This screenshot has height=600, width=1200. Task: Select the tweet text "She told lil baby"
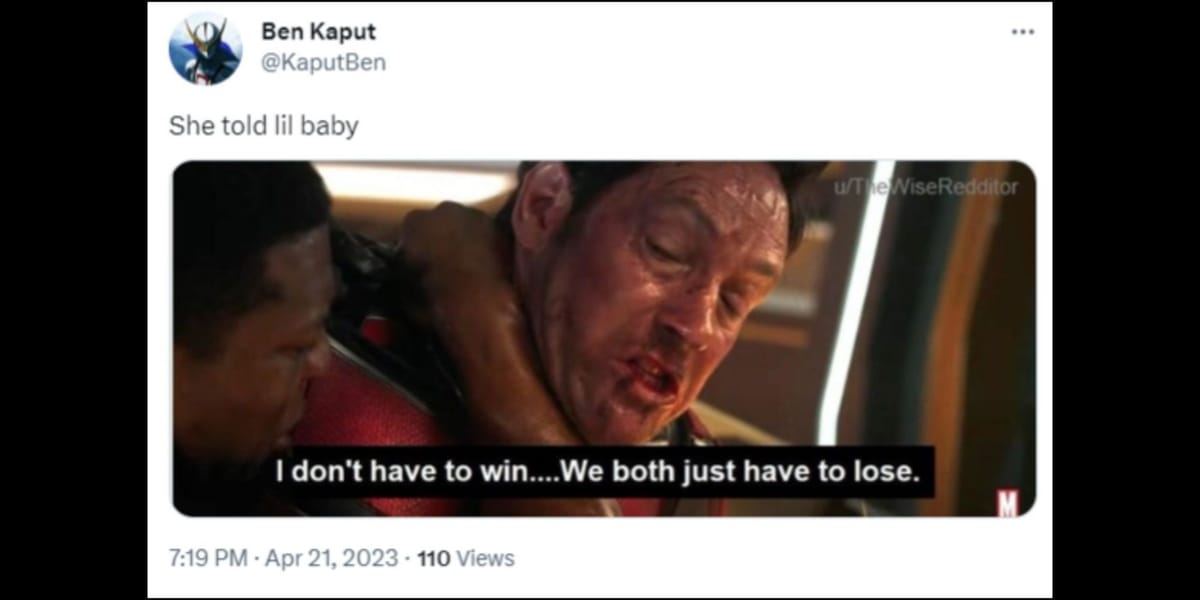263,126
